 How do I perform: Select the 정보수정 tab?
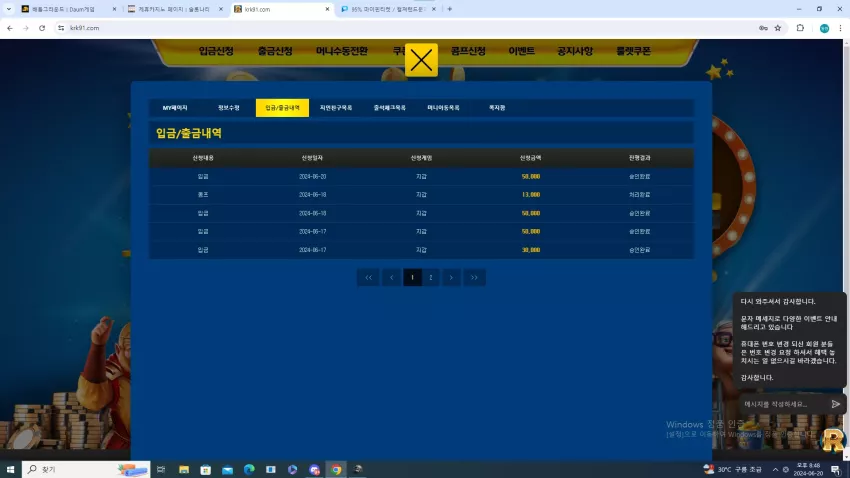click(229, 108)
